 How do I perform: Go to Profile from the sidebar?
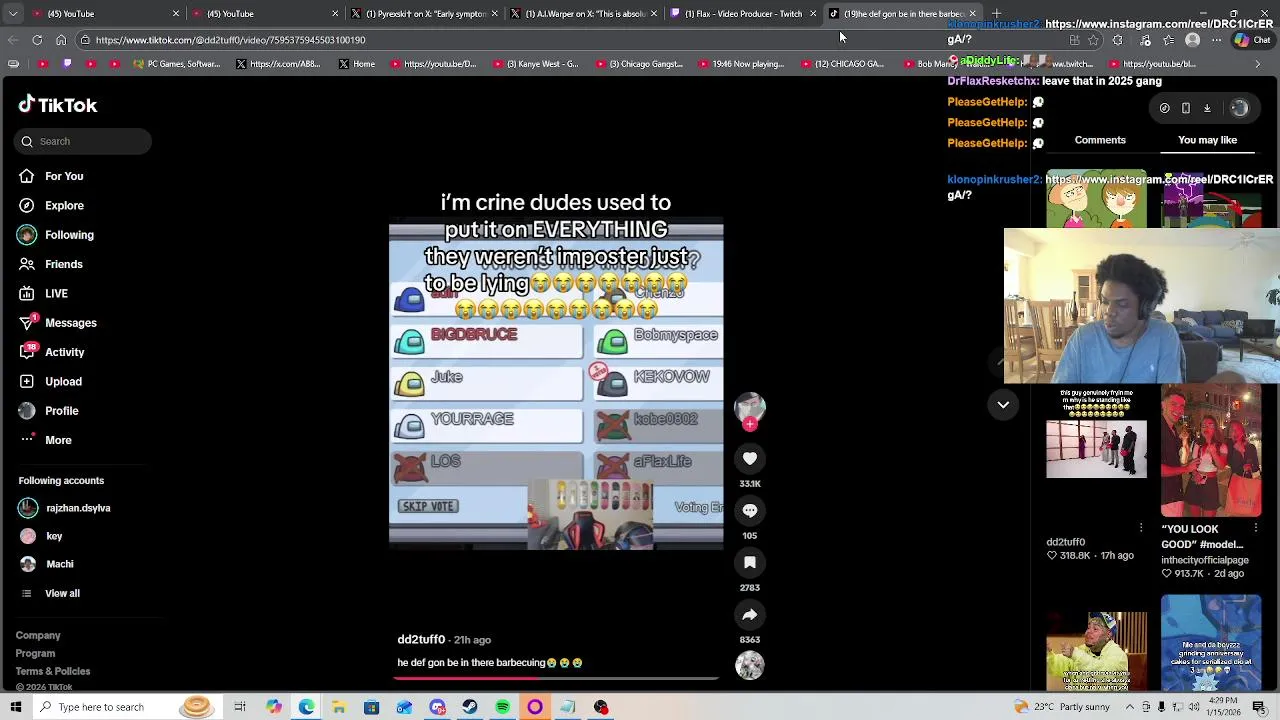48,411
